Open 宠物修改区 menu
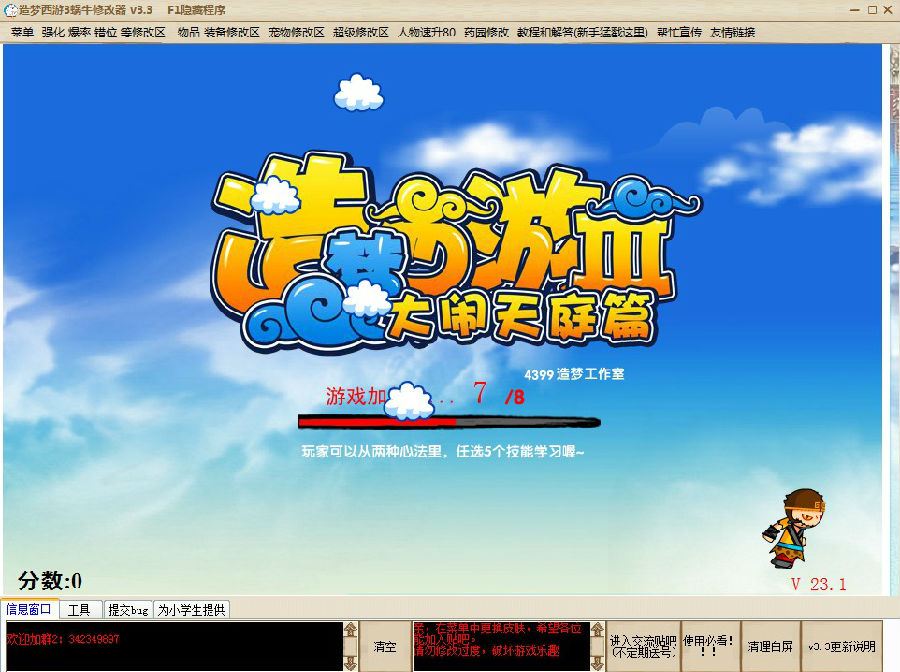900x672 pixels. (x=296, y=32)
